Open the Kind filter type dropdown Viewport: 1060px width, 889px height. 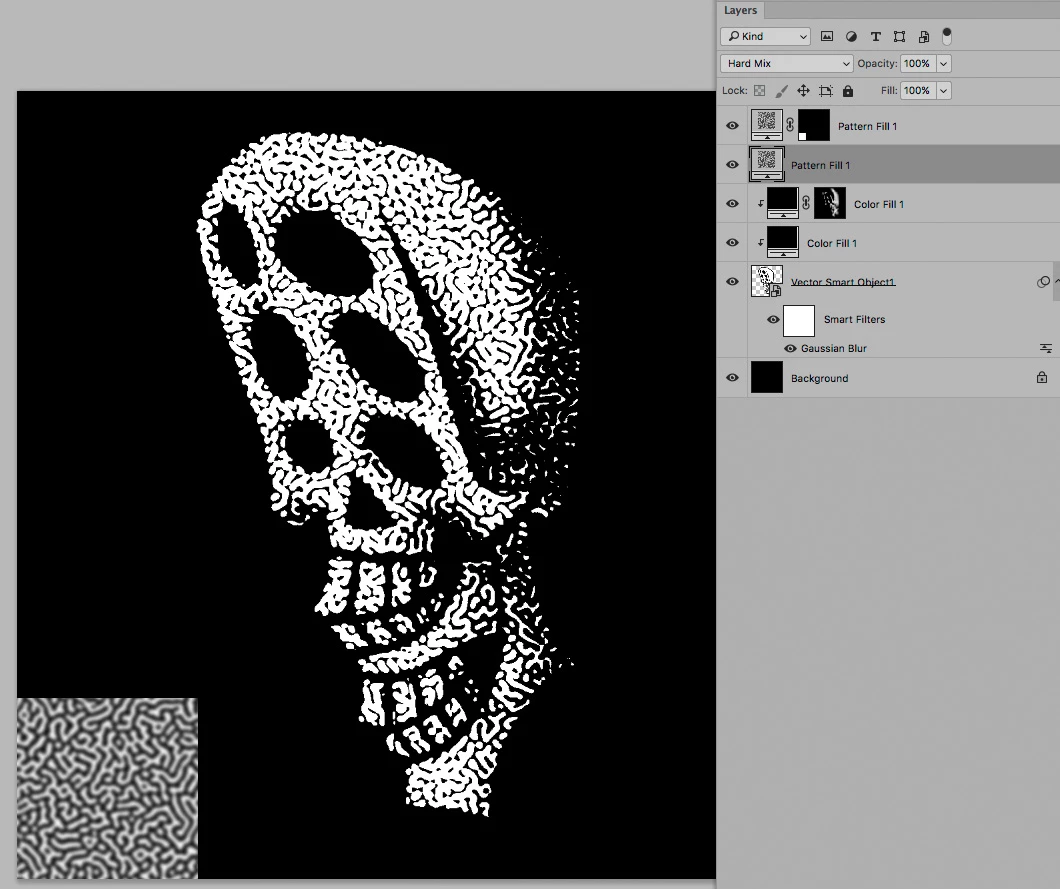click(765, 37)
